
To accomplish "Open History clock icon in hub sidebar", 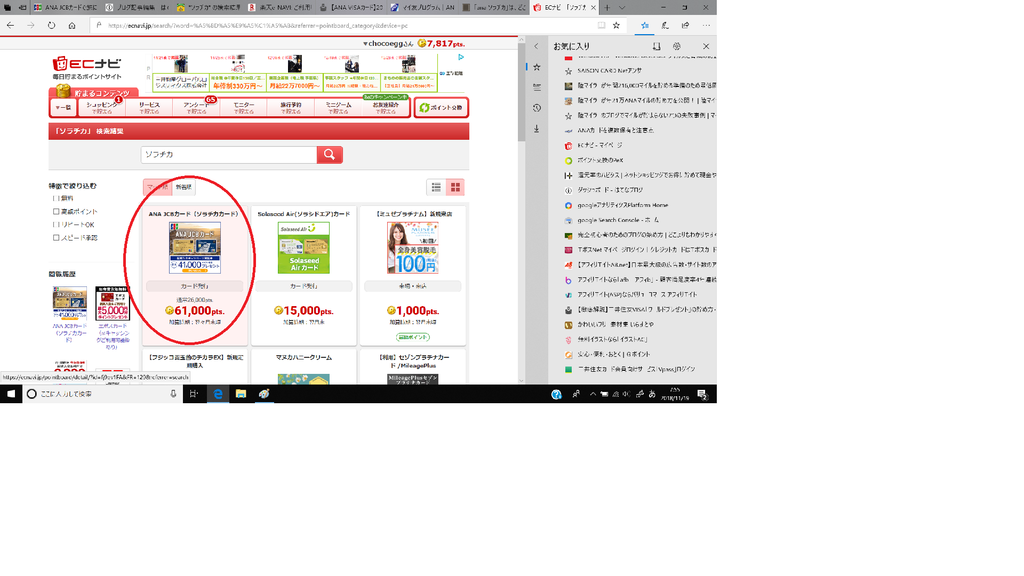I will (537, 108).
